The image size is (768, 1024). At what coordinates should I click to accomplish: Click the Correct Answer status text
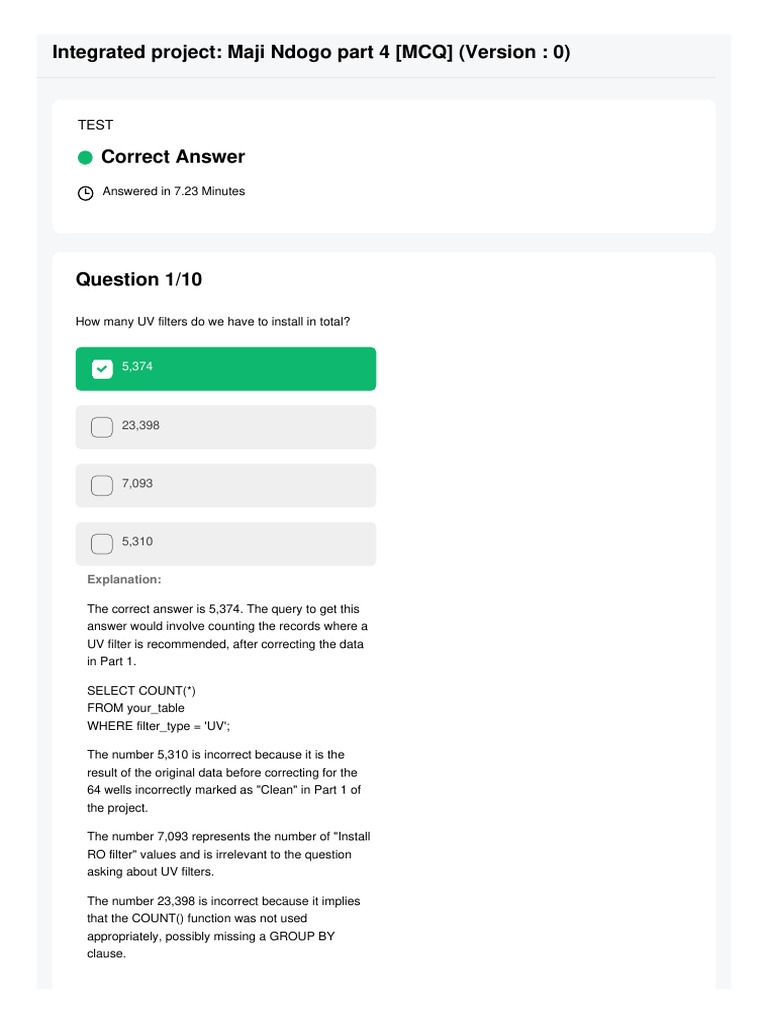click(173, 157)
